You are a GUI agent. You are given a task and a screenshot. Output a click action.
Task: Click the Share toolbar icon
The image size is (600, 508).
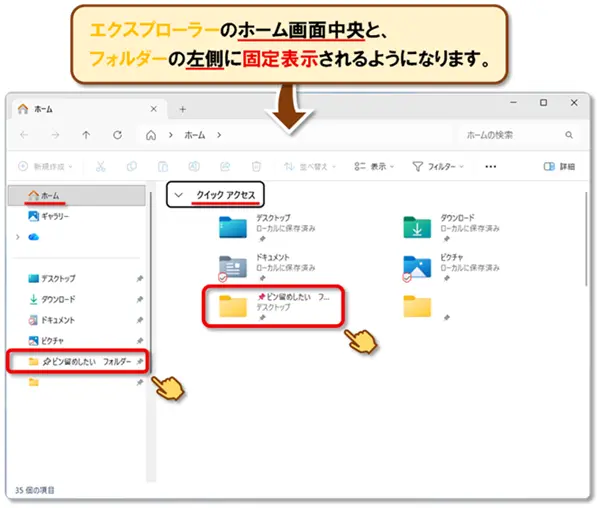(225, 166)
